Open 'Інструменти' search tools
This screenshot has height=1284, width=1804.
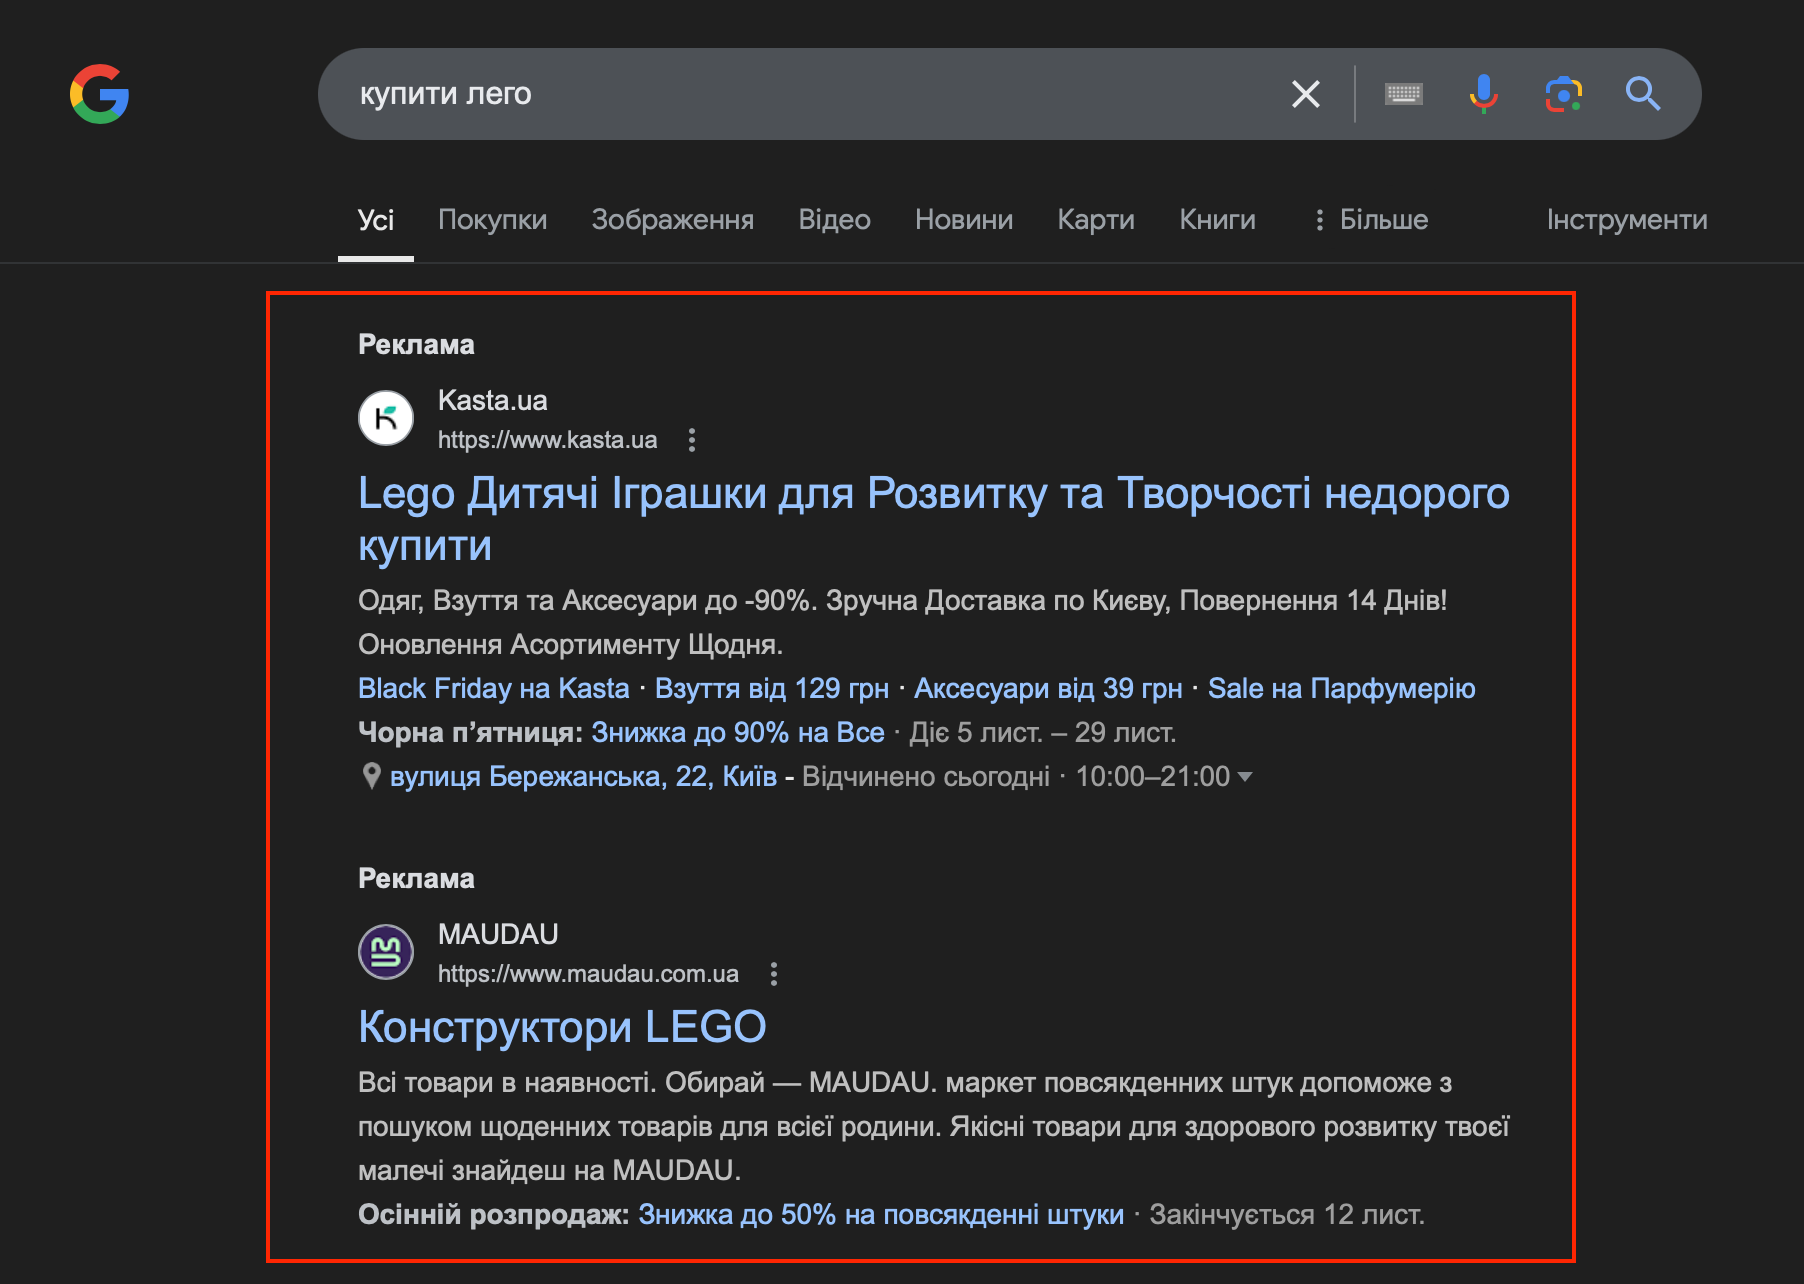[1627, 220]
